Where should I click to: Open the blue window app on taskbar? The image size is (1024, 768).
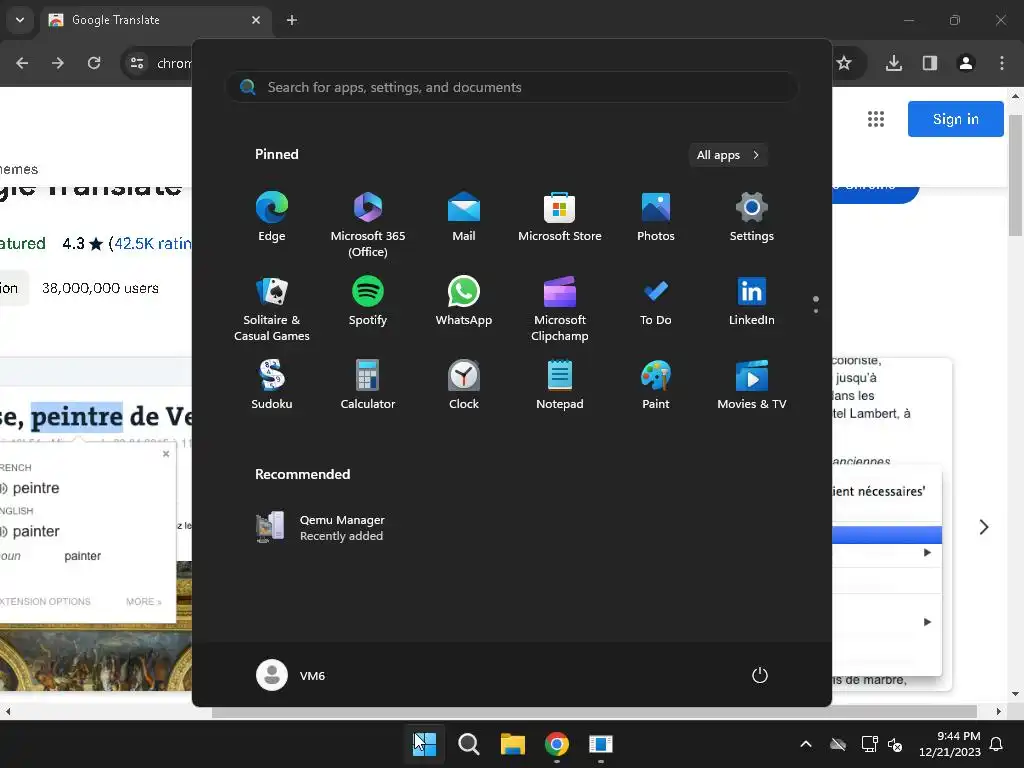coord(600,743)
